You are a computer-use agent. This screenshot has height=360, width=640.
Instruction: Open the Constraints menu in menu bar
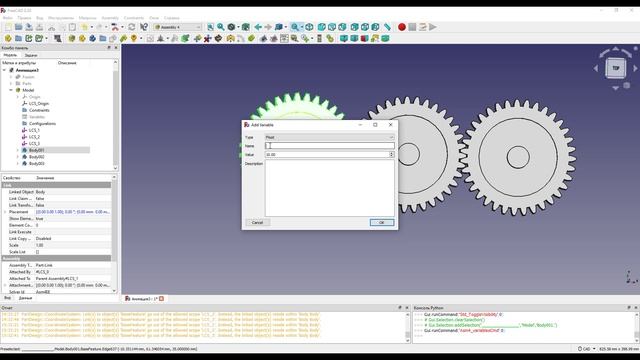point(134,18)
